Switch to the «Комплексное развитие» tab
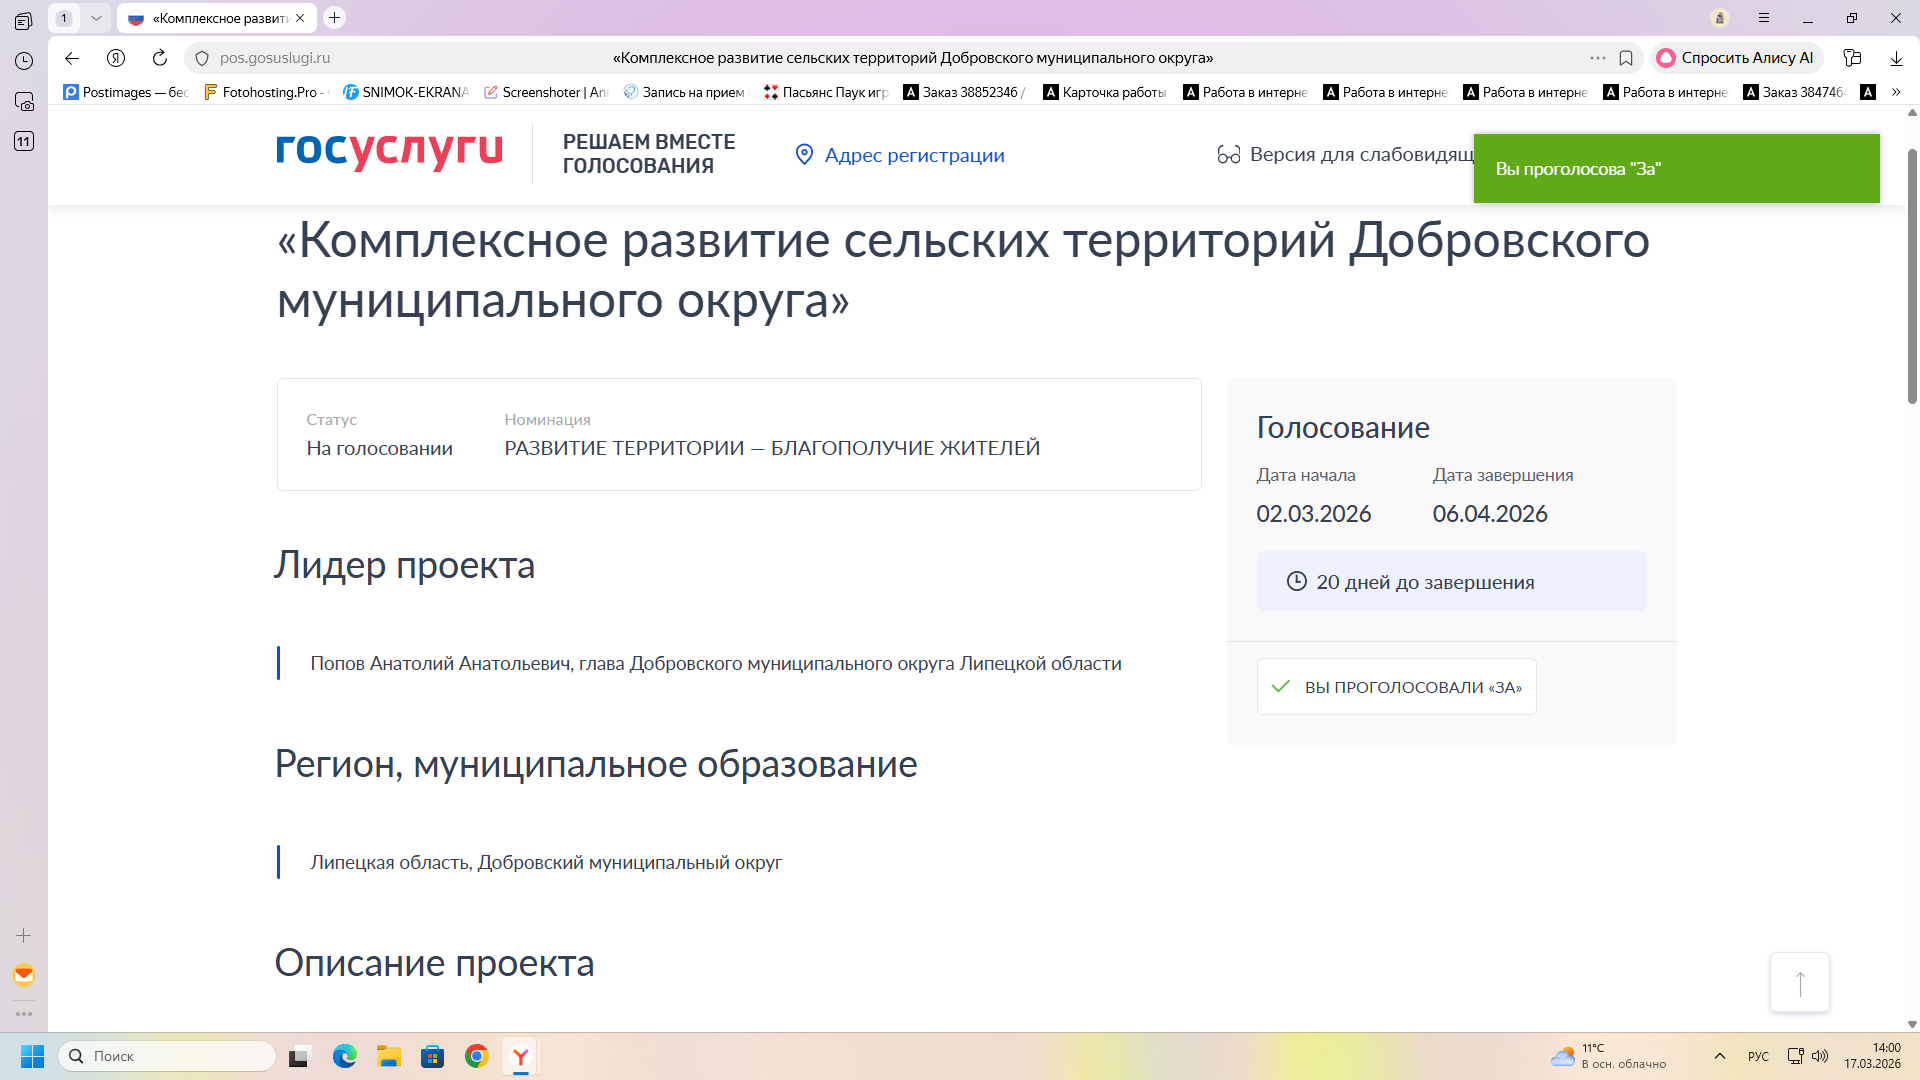 (x=216, y=18)
